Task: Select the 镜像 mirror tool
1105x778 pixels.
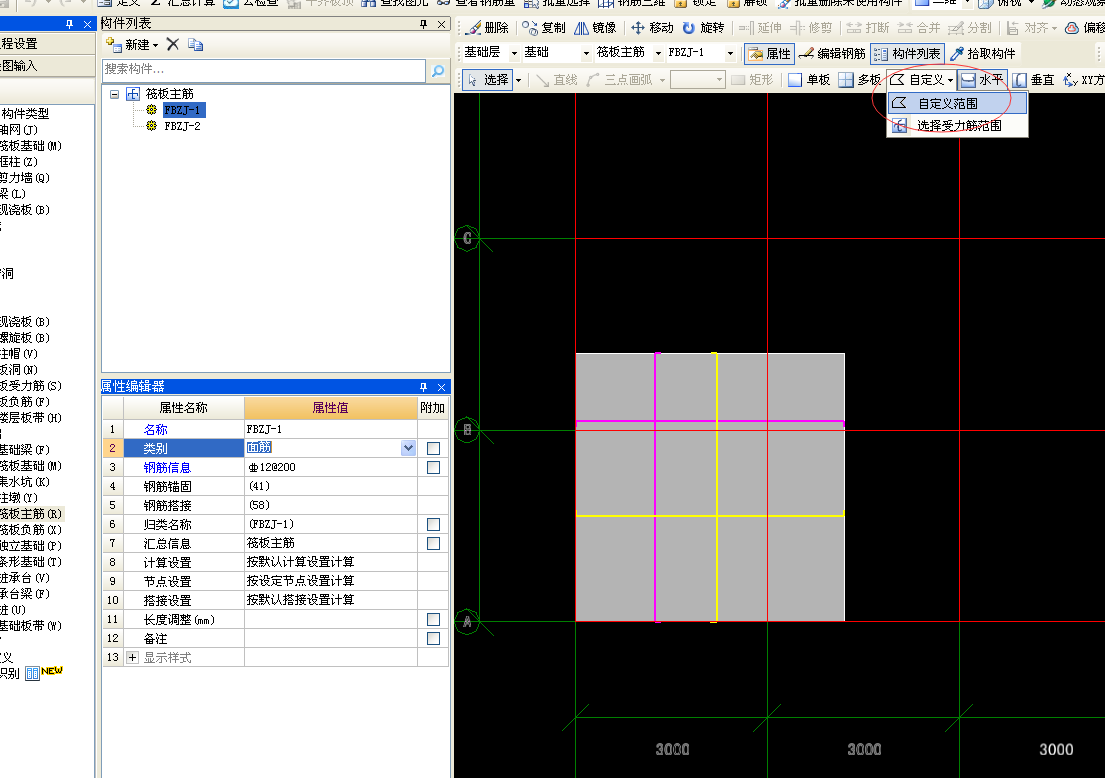Action: coord(595,27)
